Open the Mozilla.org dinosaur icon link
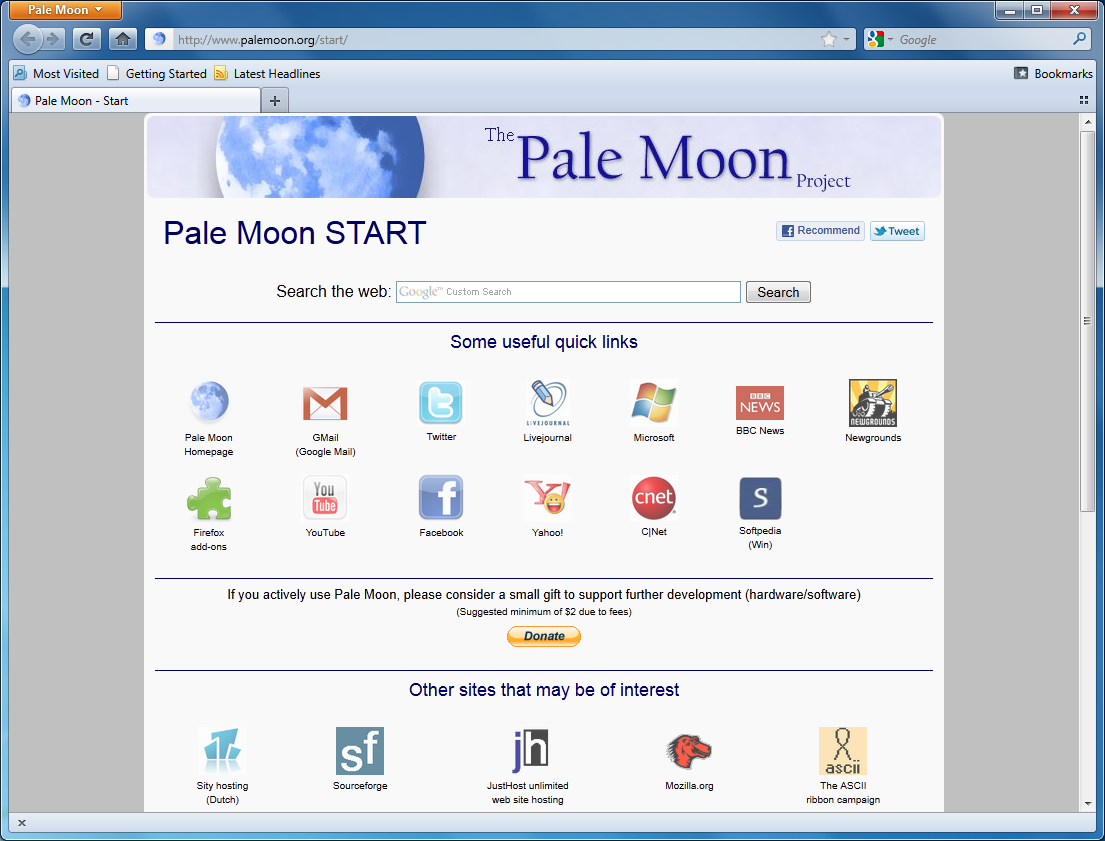 (x=689, y=751)
